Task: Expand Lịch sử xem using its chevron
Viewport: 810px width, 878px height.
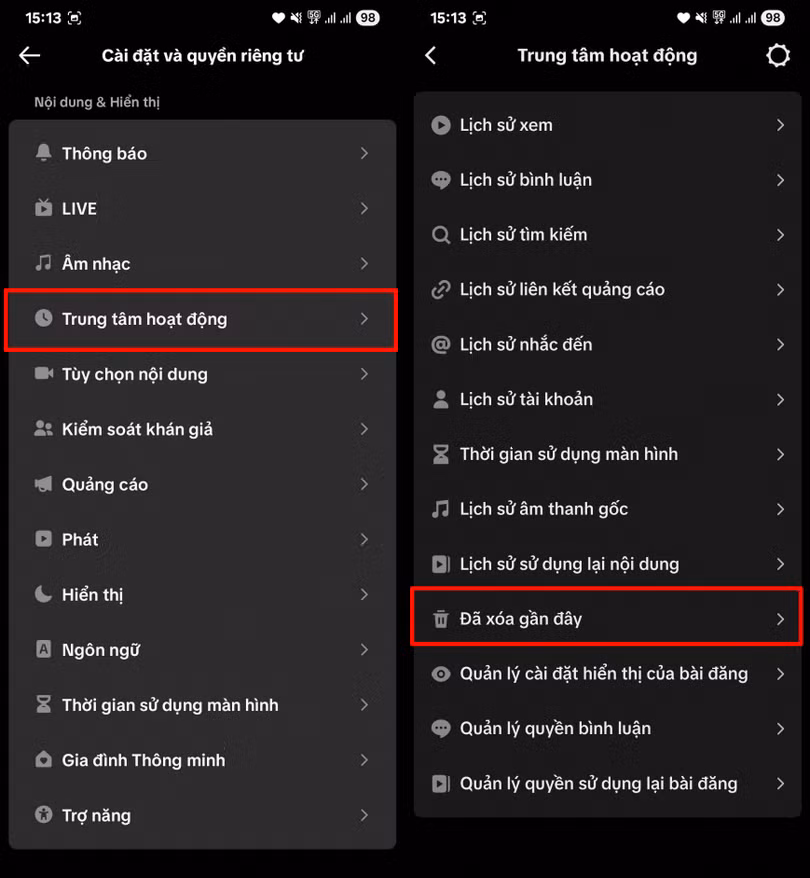Action: pos(780,125)
